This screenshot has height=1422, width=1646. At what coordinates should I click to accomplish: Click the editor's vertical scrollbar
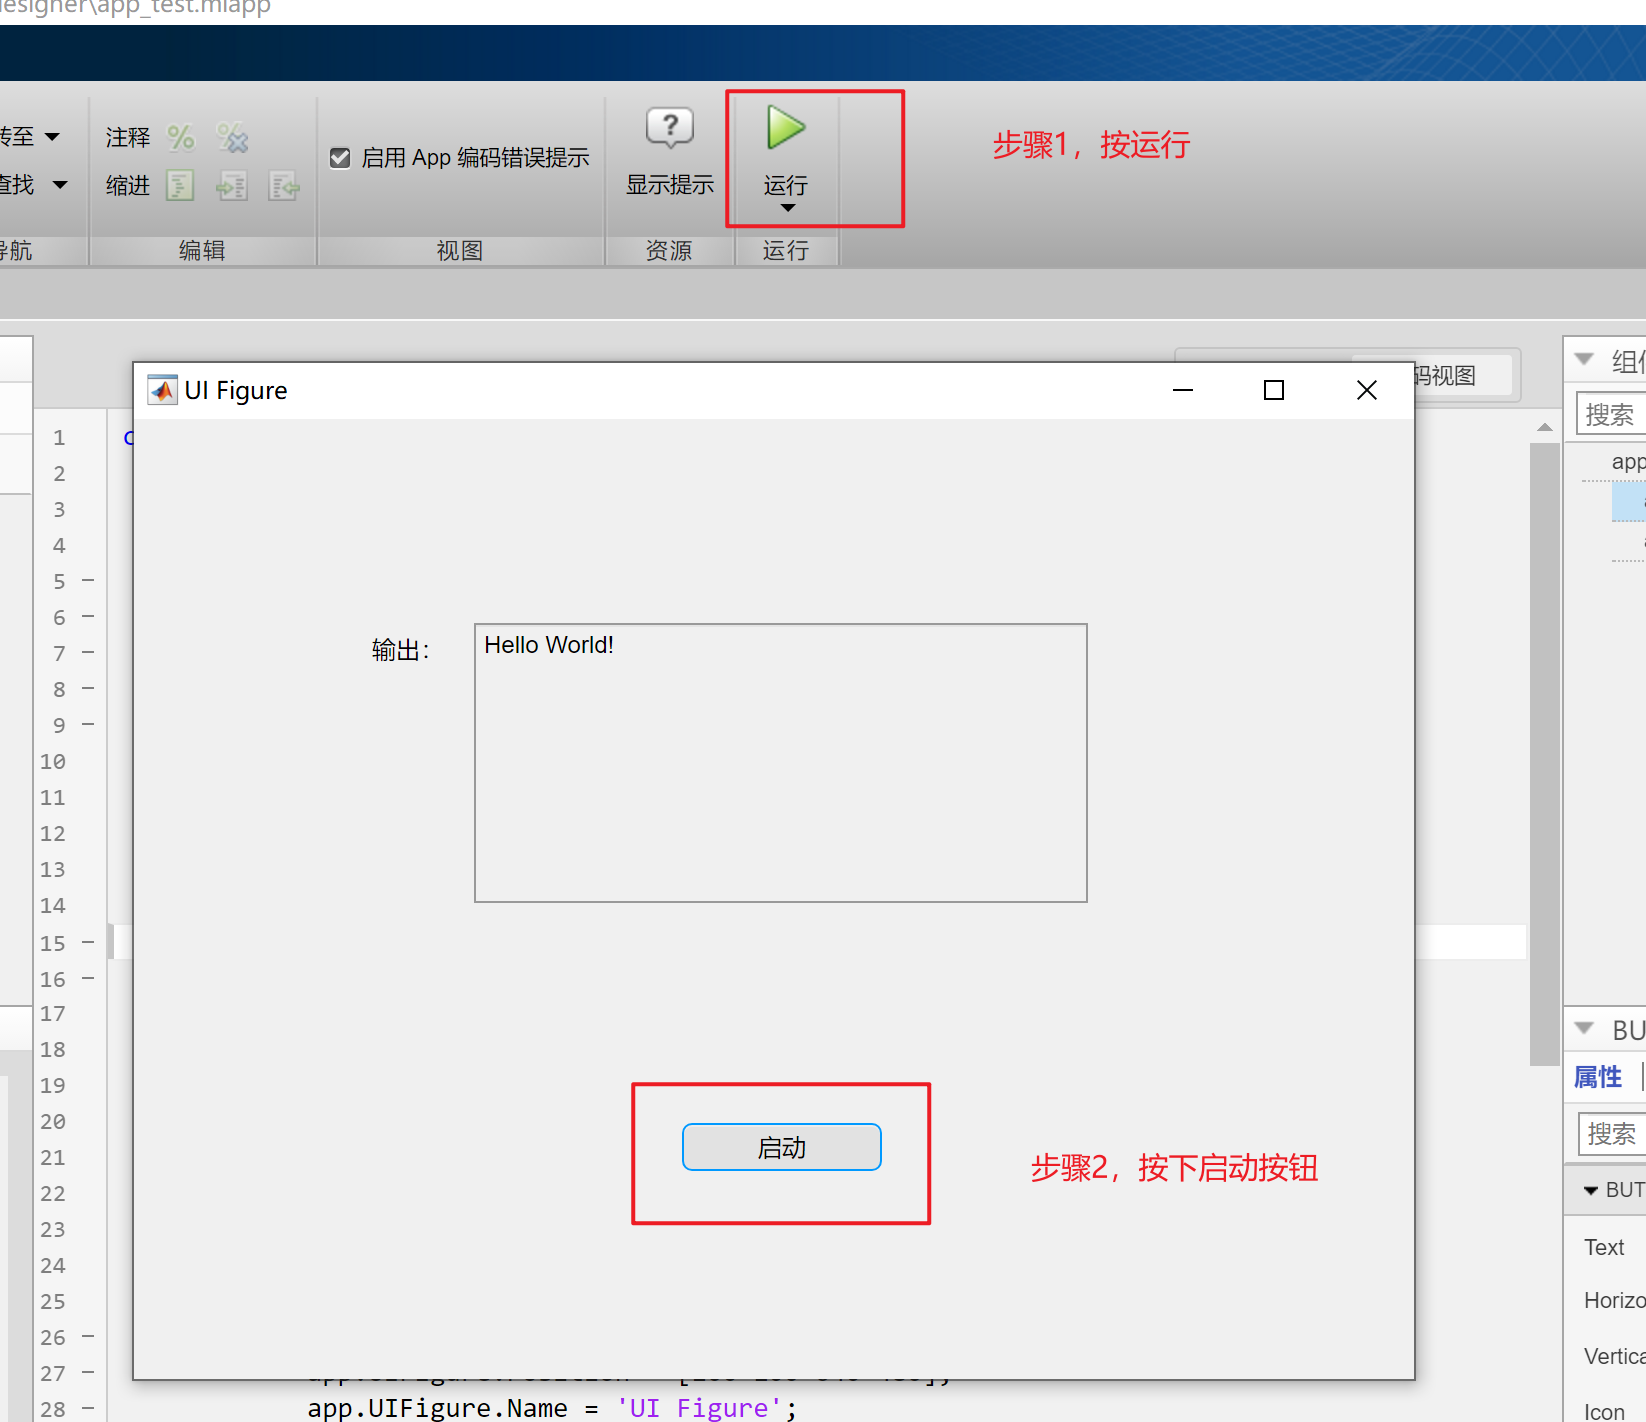click(1545, 750)
